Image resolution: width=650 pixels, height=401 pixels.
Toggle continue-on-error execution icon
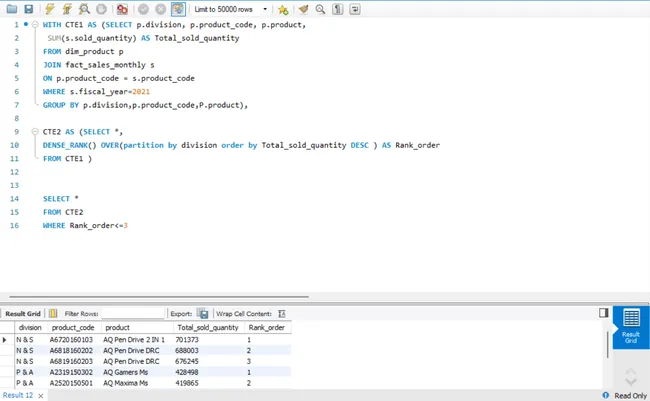[122, 9]
